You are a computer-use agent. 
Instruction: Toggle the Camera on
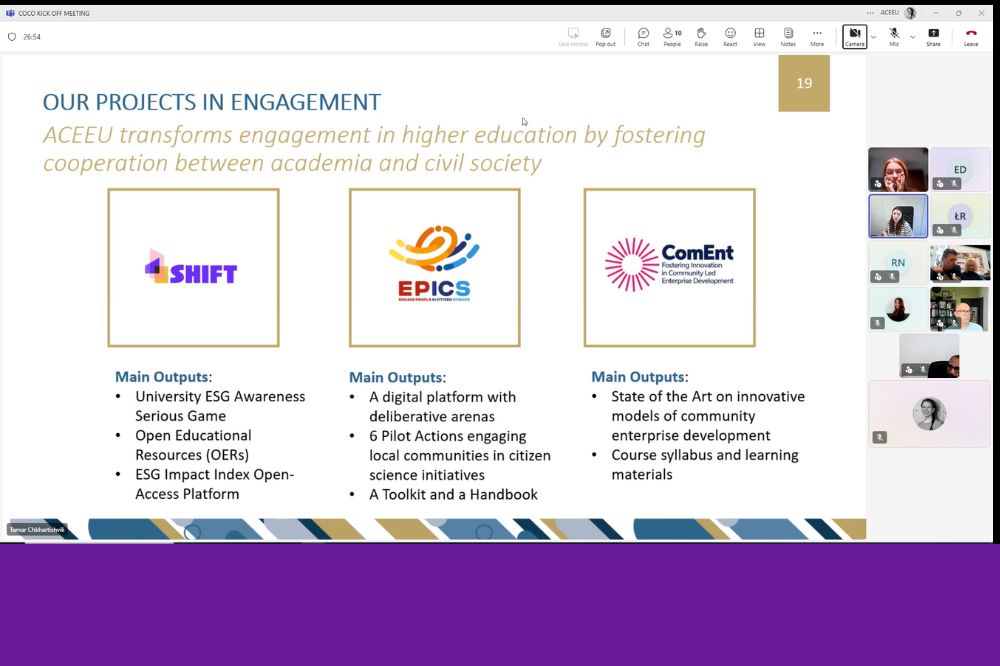854,37
